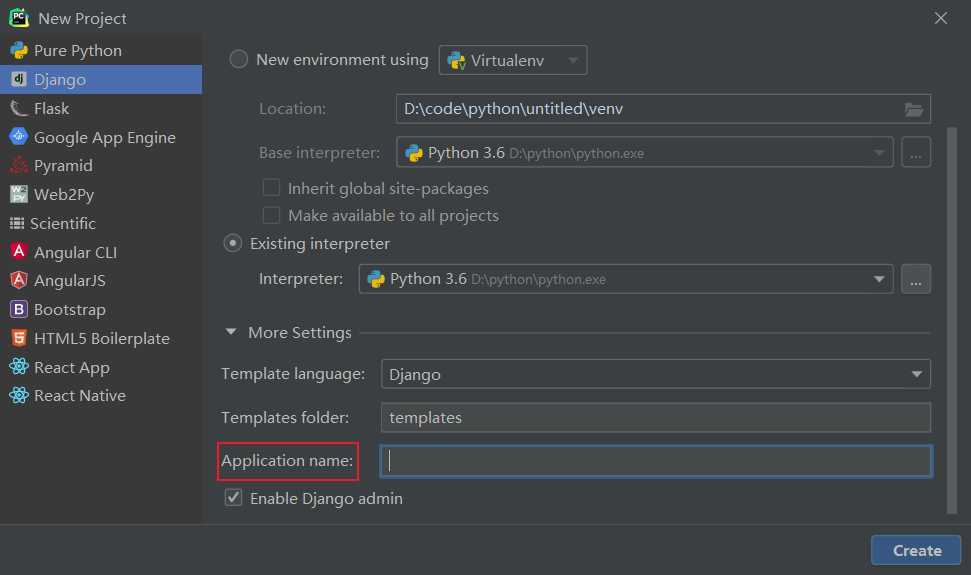The width and height of the screenshot is (971, 575).
Task: Select New environment using radio button
Action: tap(238, 59)
